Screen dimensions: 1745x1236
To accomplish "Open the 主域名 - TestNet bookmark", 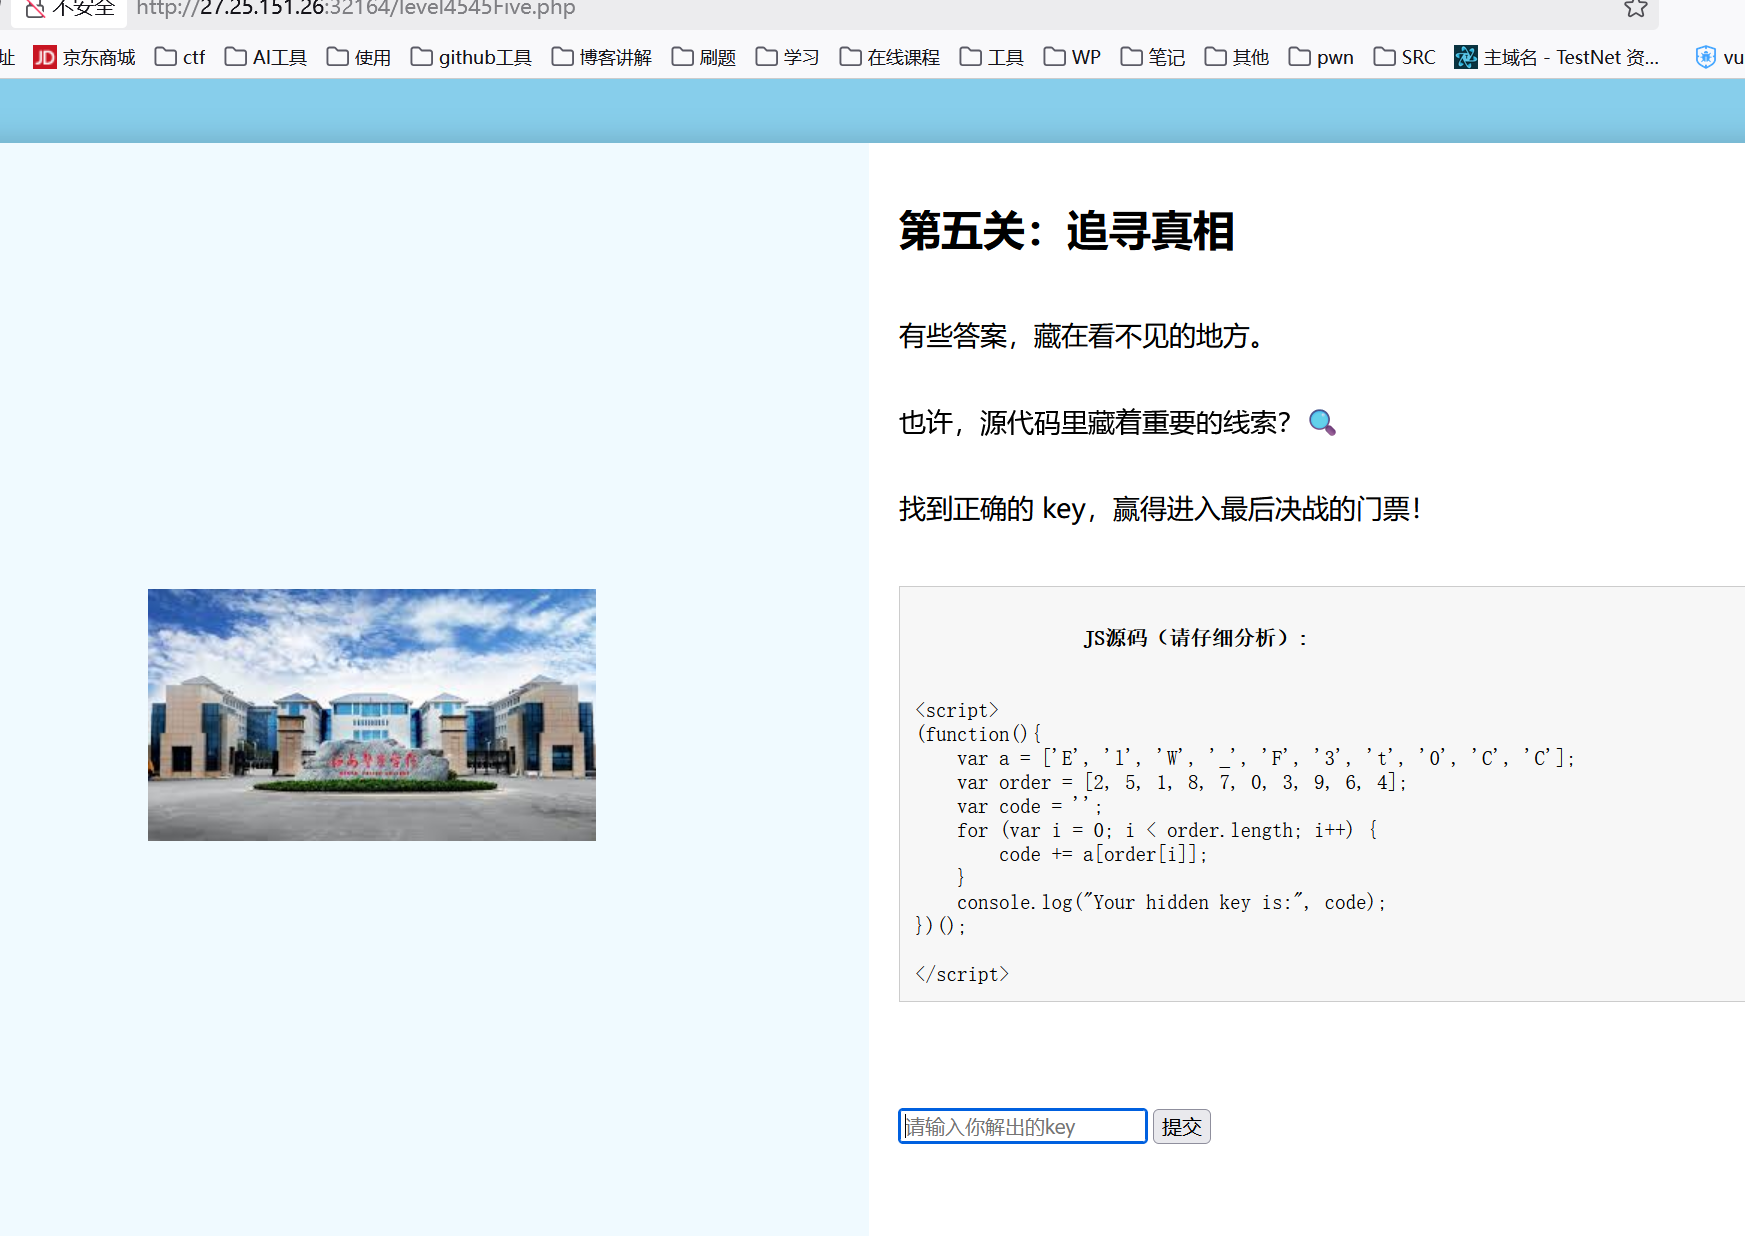I will coord(1557,57).
